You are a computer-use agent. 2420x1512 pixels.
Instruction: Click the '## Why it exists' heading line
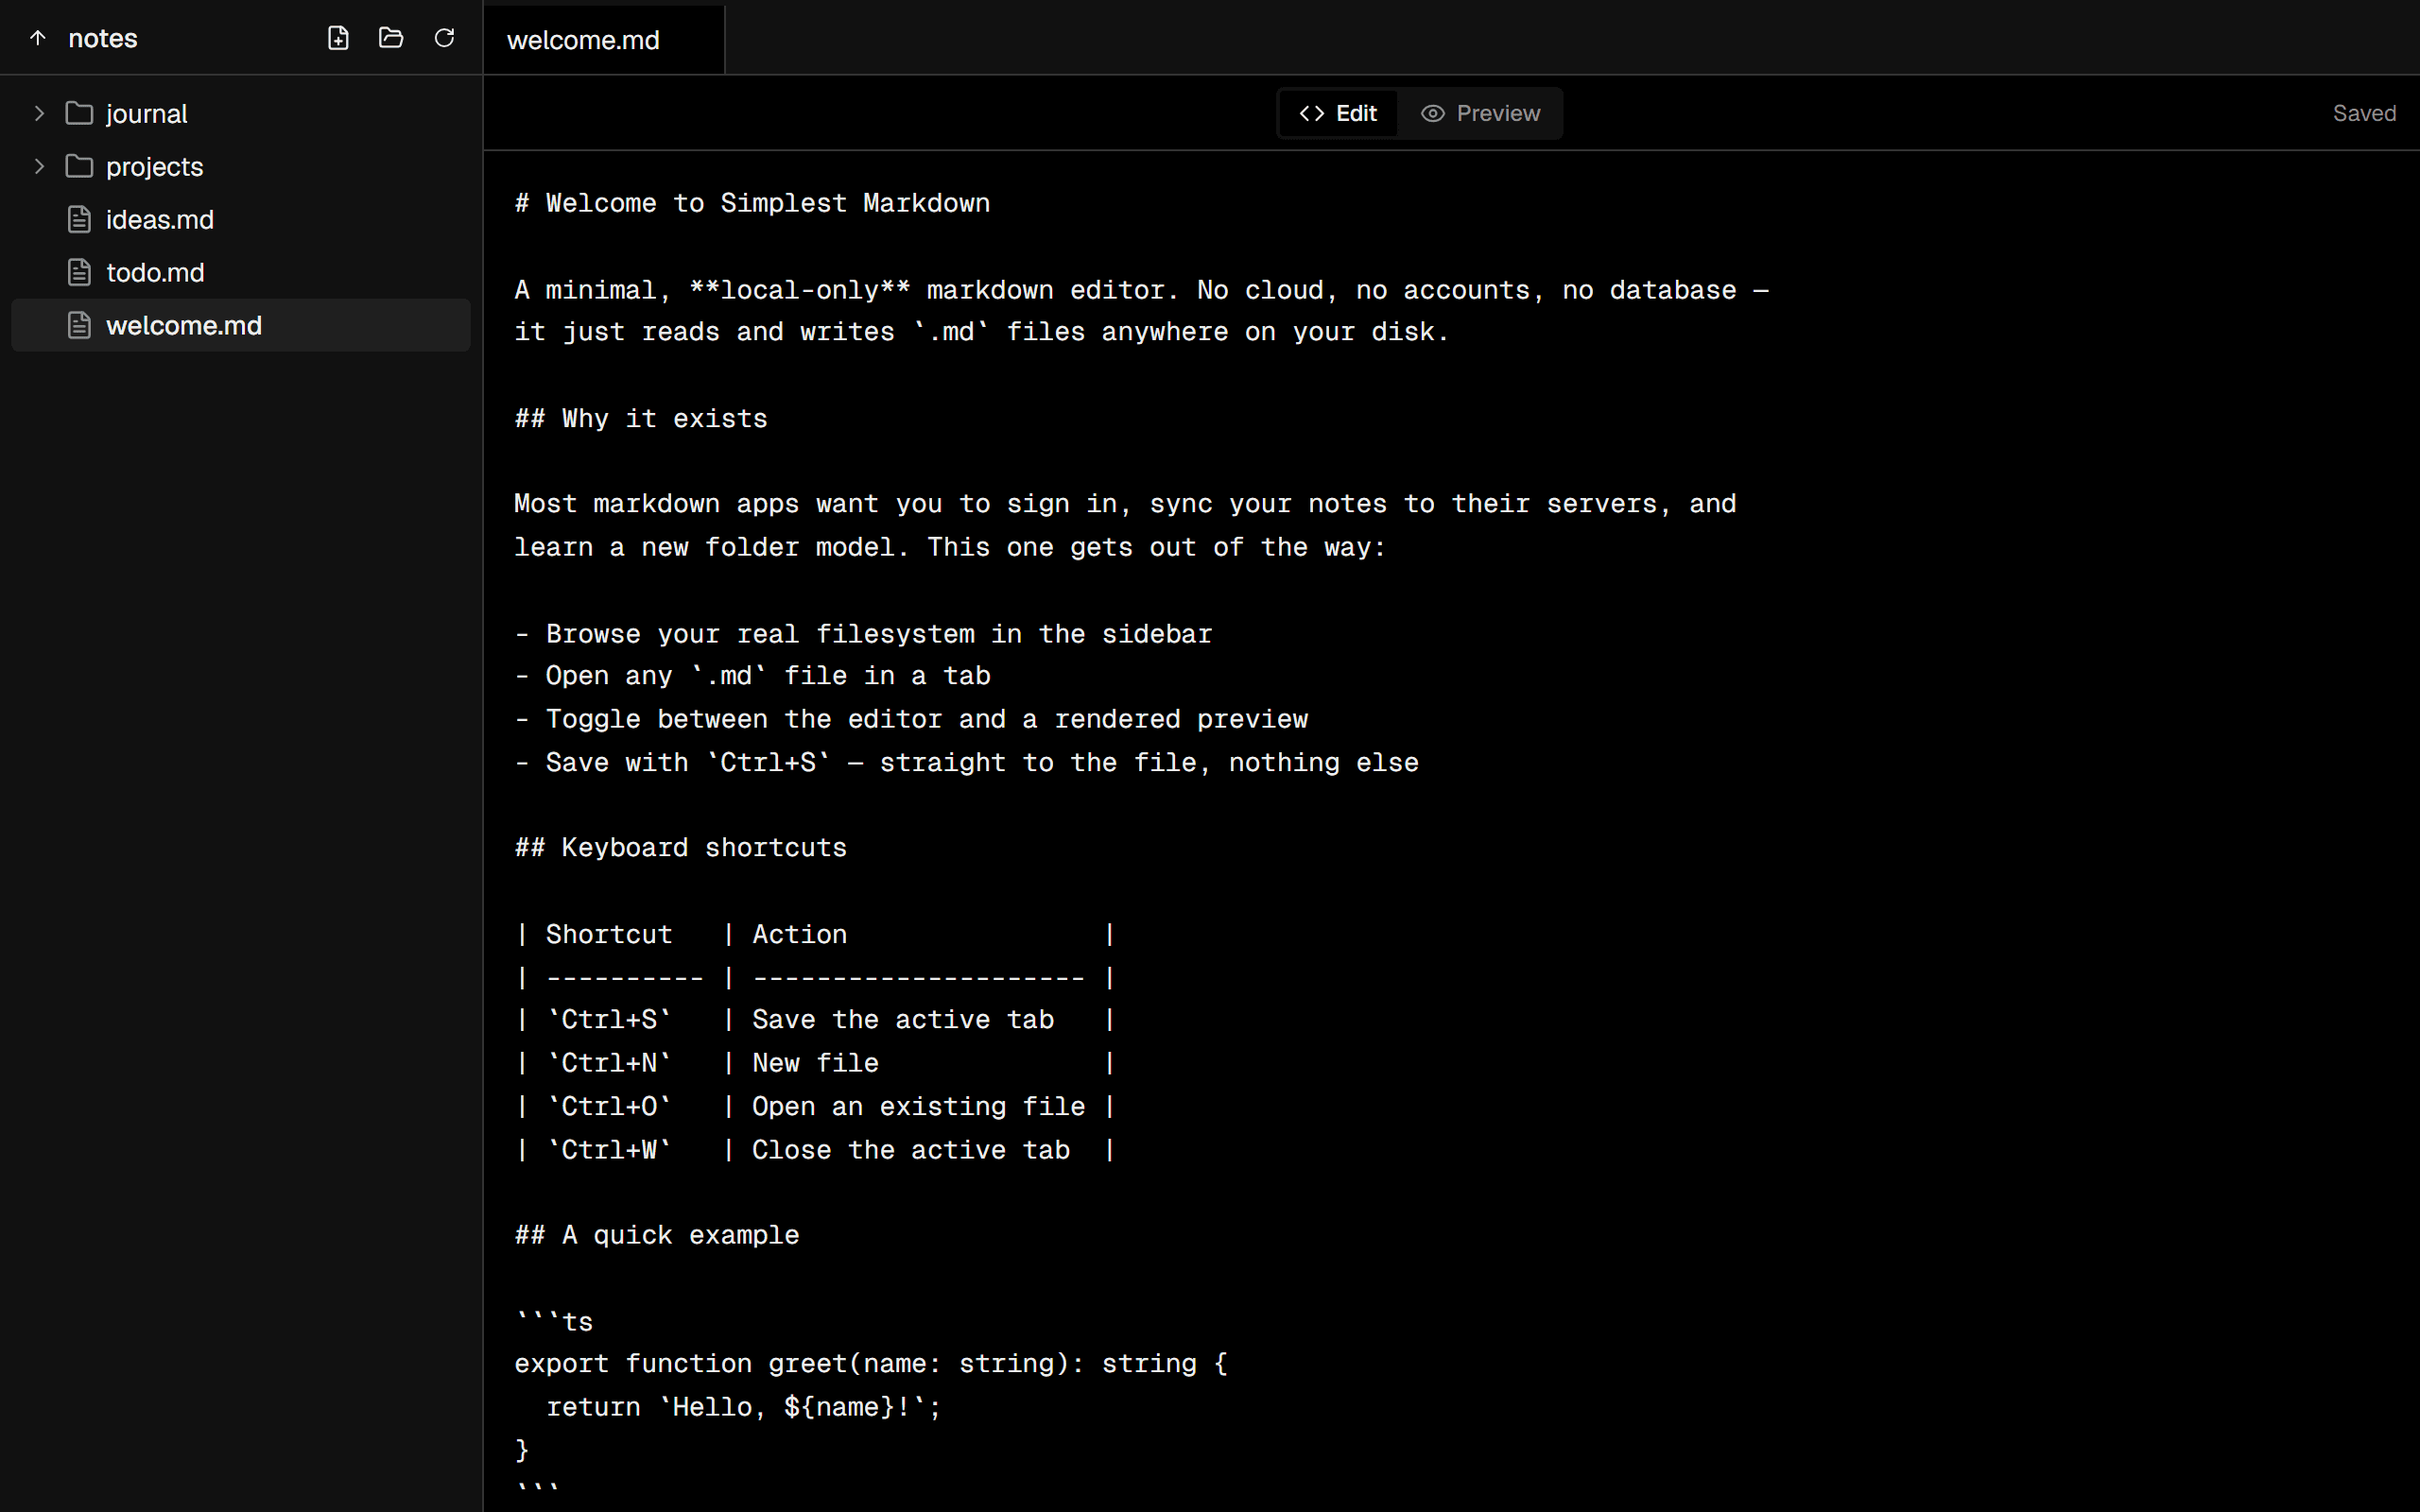641,418
